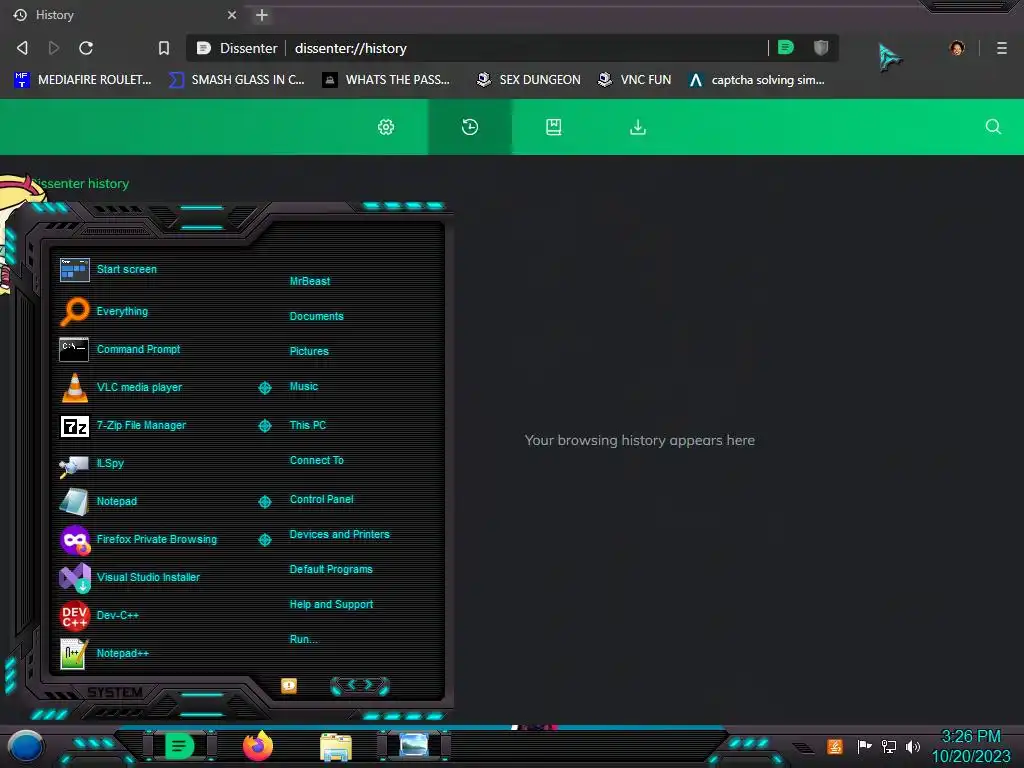1024x768 pixels.
Task: Open File Explorer from the taskbar
Action: (336, 746)
